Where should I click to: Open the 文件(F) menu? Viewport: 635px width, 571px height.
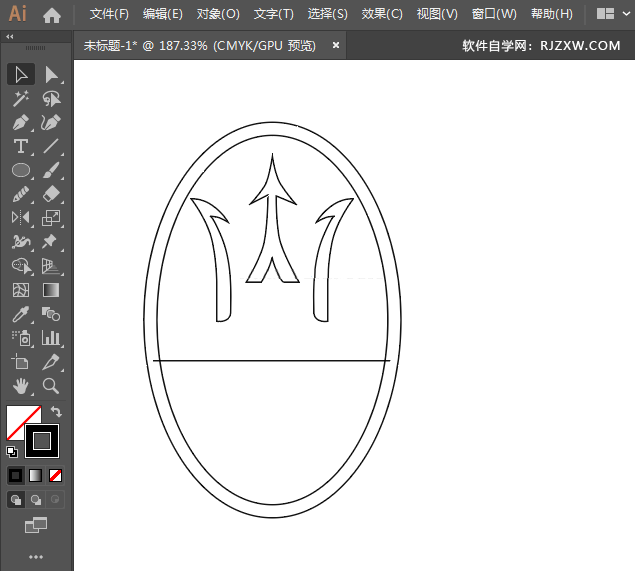[109, 14]
